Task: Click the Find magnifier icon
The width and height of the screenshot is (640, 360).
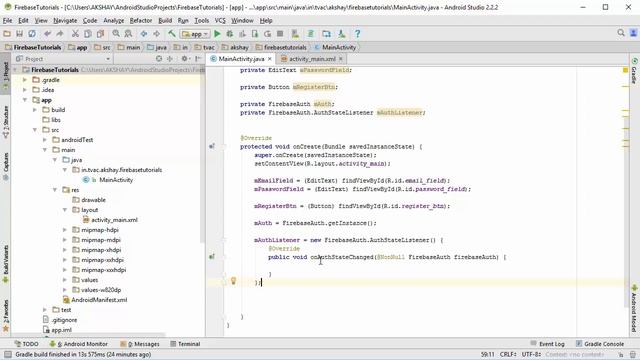Action: coord(116,34)
